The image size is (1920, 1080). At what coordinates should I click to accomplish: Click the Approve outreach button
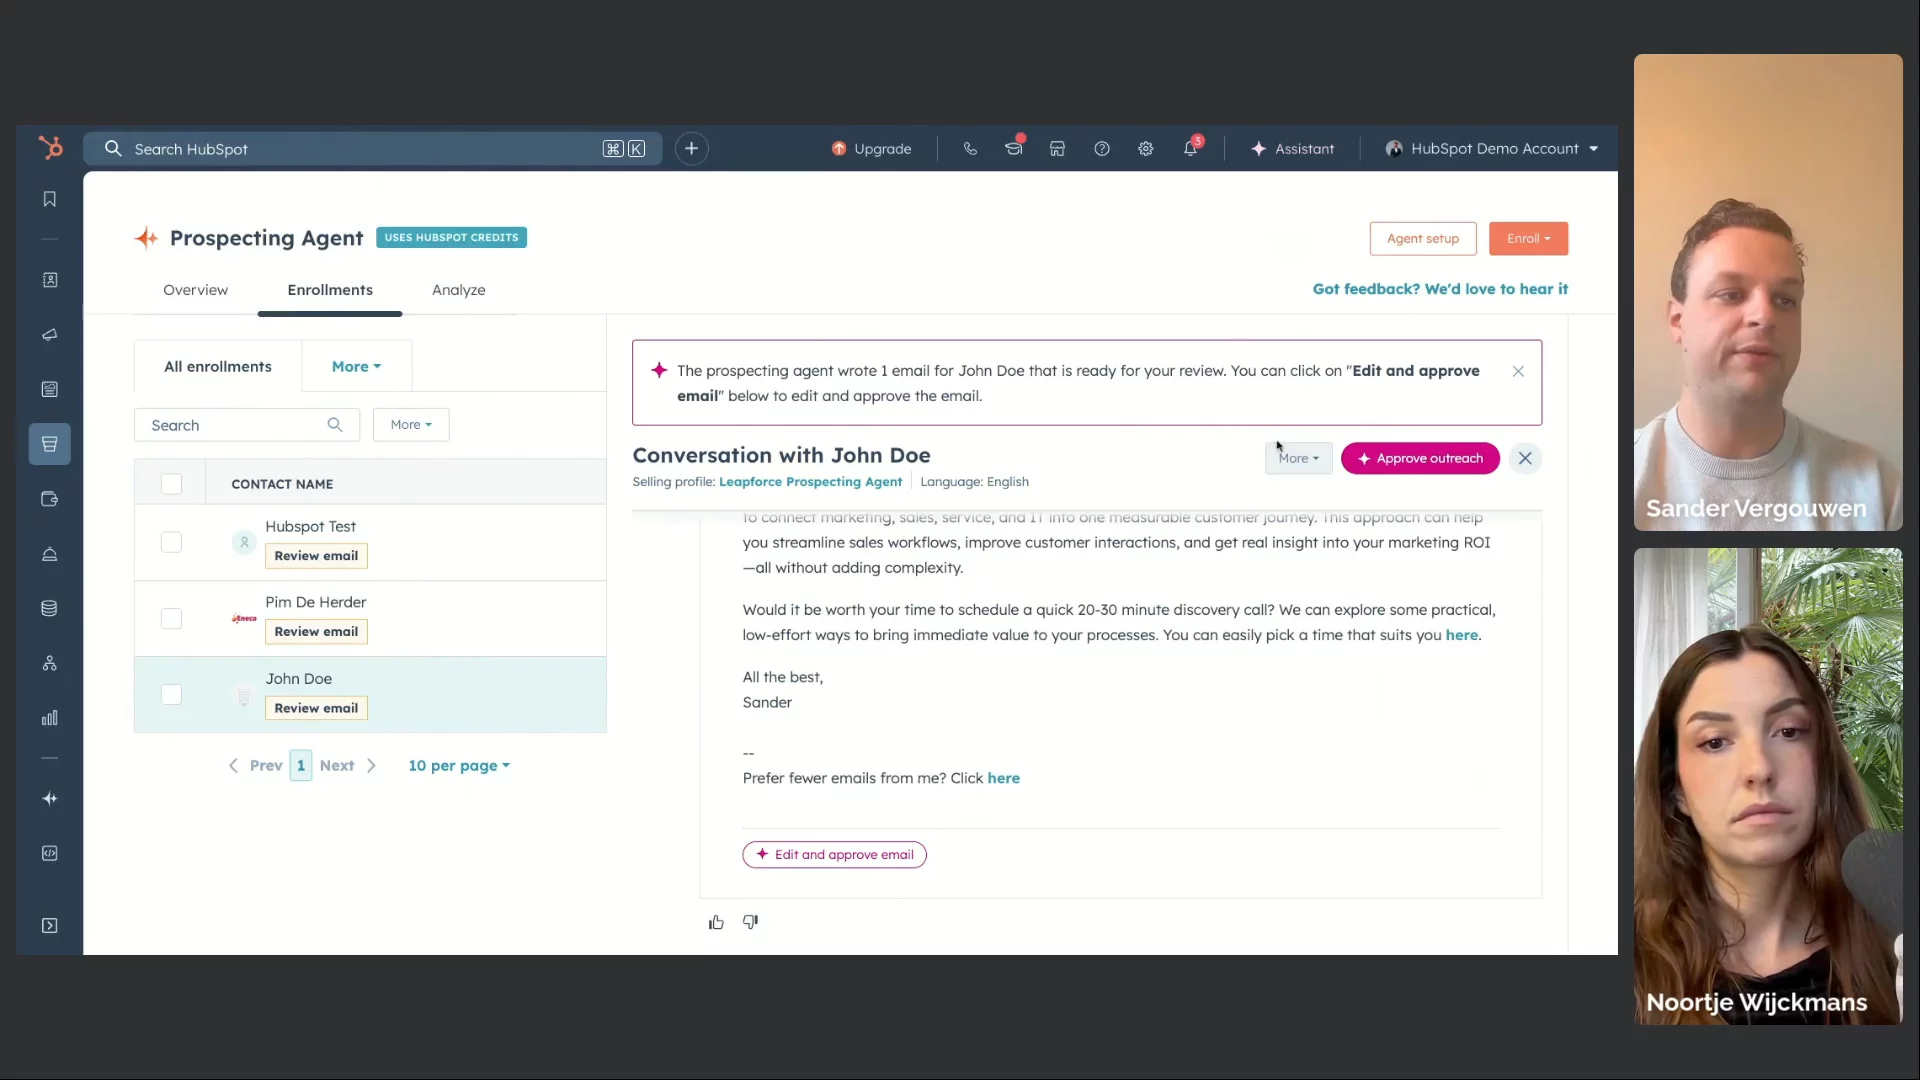tap(1420, 459)
